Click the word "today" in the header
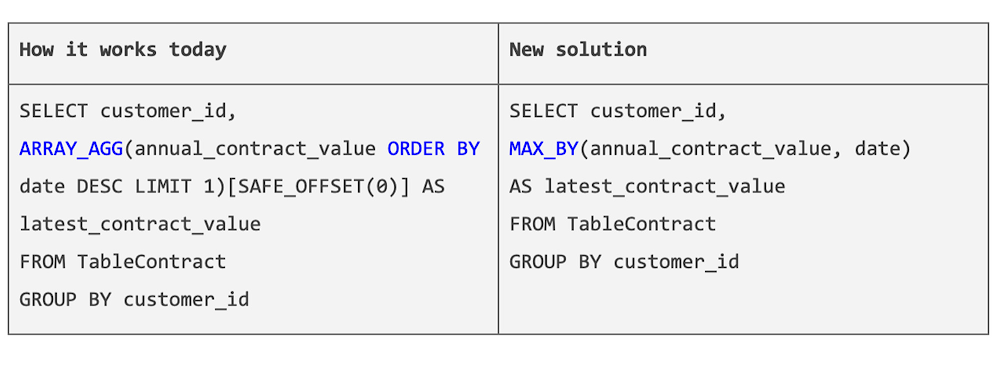1000x365 pixels. pos(197,50)
